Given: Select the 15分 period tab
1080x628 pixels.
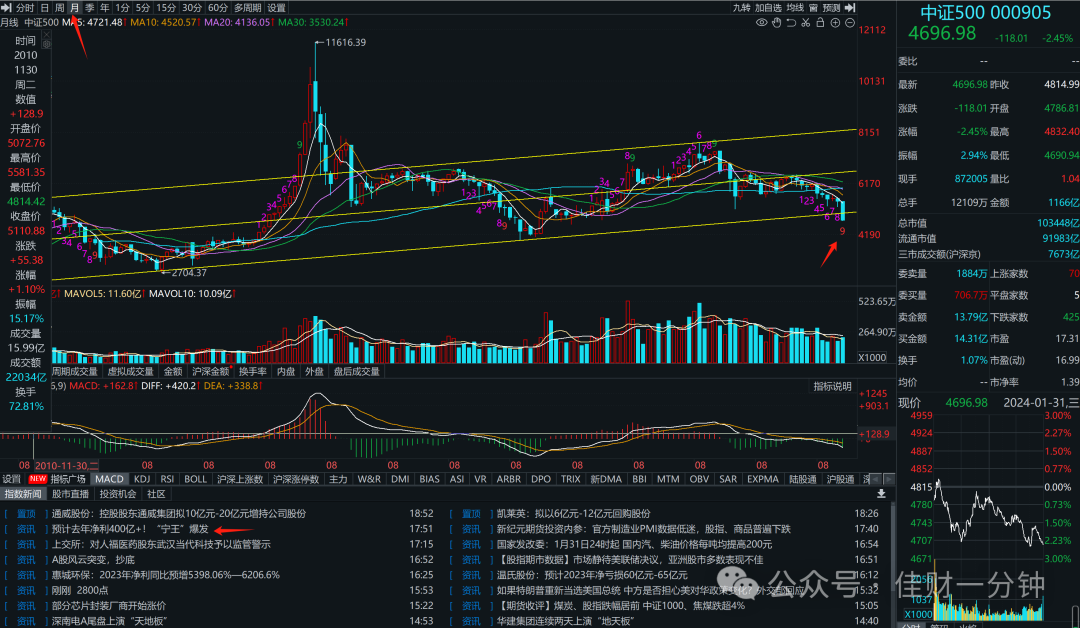Looking at the screenshot, I should 166,8.
